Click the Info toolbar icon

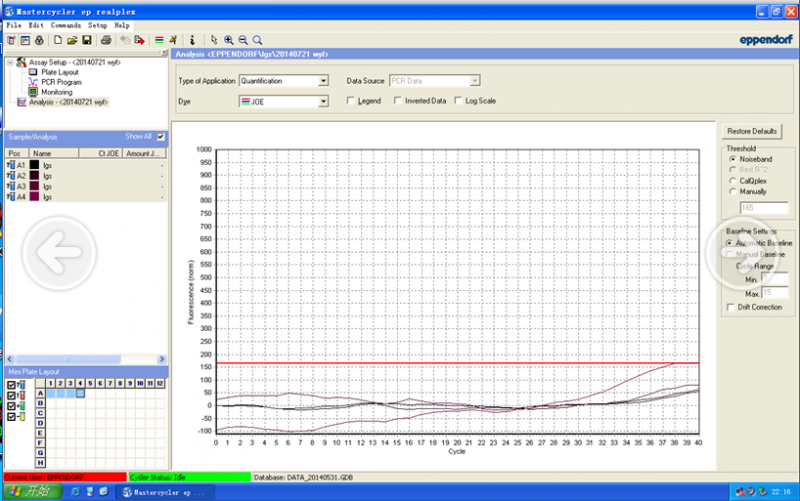[192, 40]
